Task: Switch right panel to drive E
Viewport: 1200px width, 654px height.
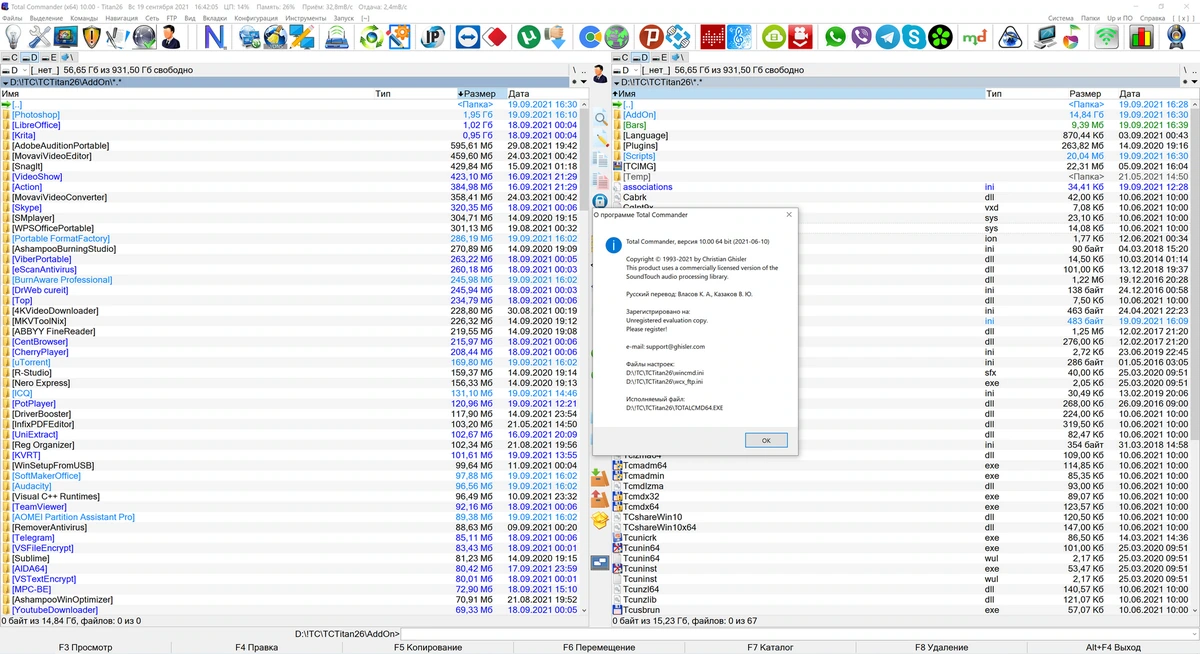Action: pos(659,58)
